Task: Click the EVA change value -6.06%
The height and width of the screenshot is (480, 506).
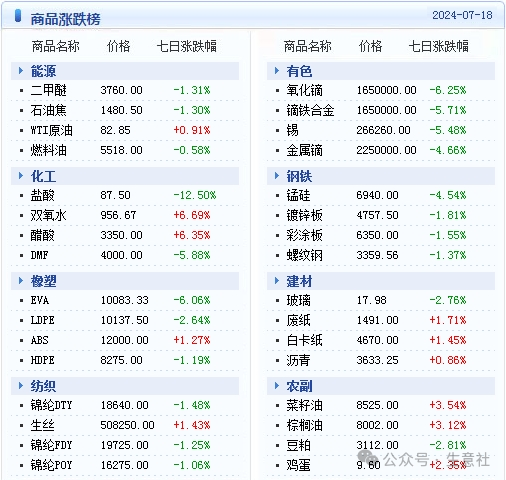Action: pyautogui.click(x=192, y=300)
